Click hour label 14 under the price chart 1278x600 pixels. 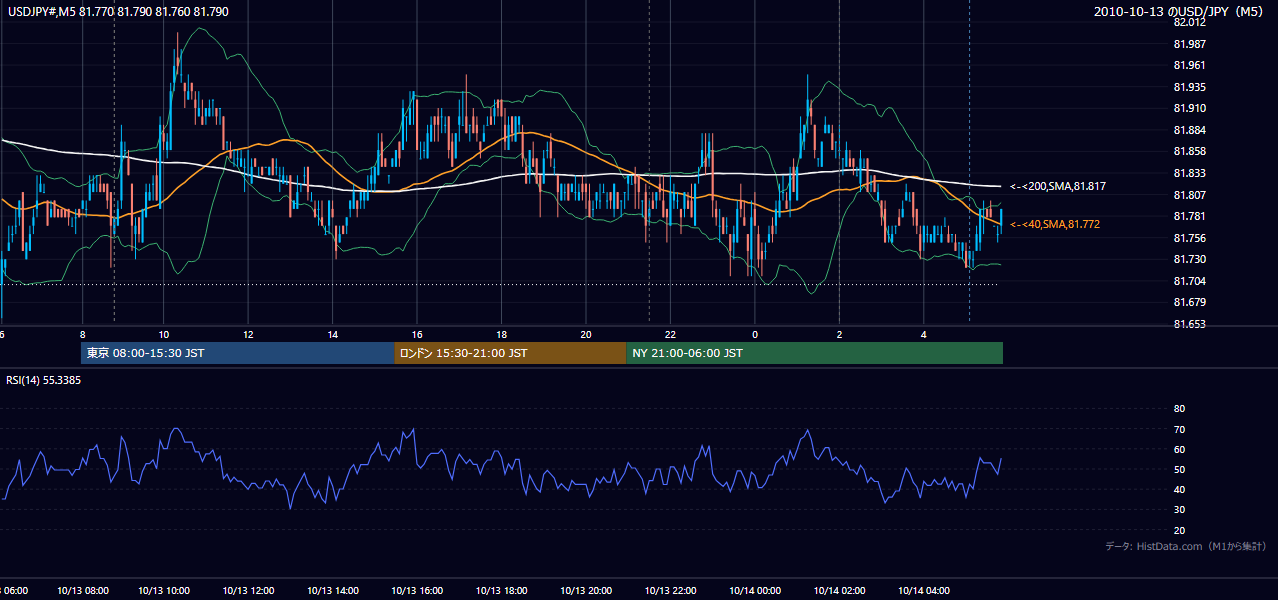332,334
